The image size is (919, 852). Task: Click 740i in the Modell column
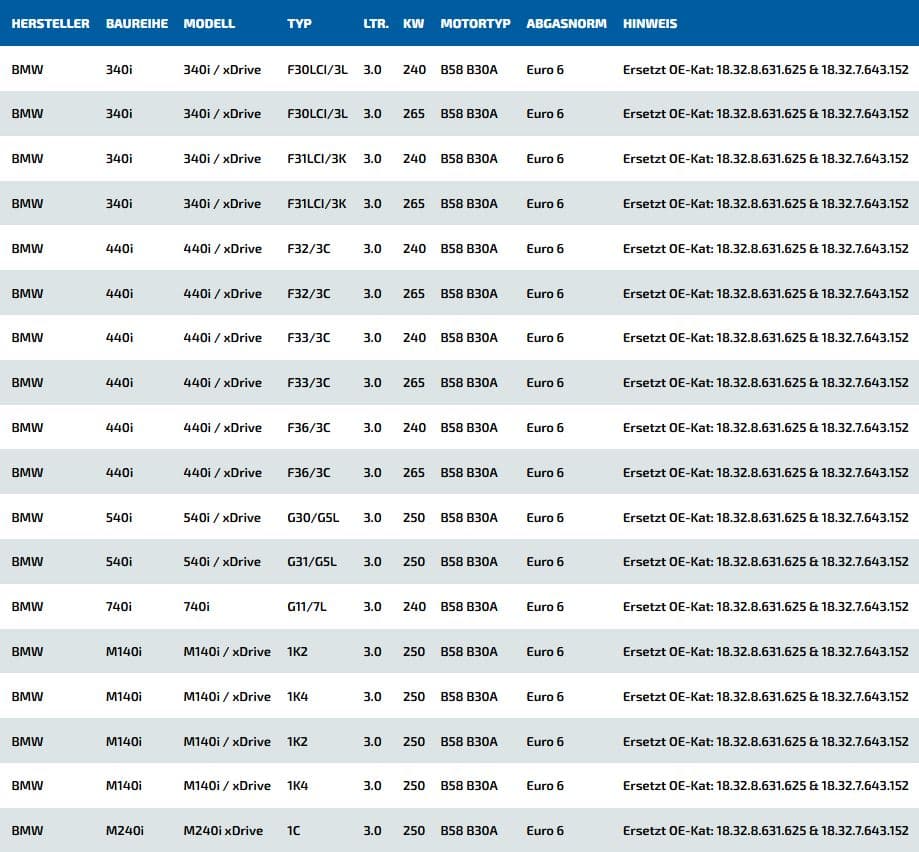(196, 606)
